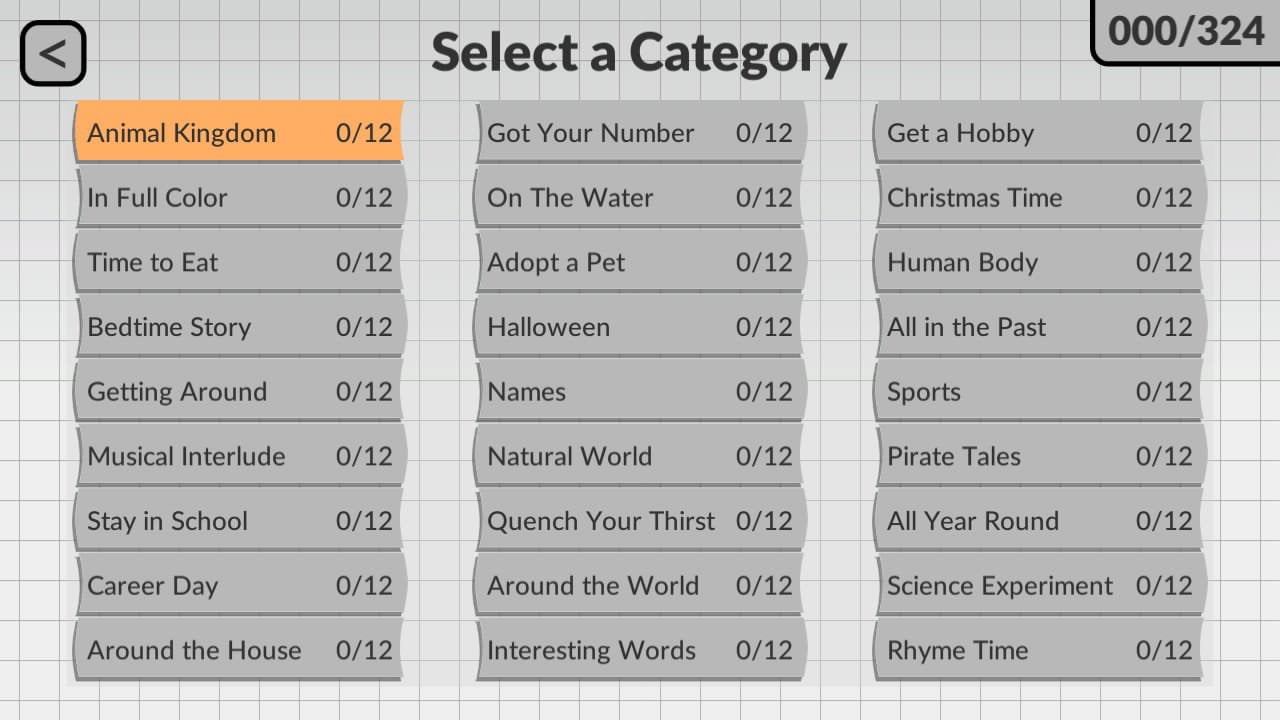Screen dimensions: 1280x720
Task: Choose the On The Water category
Action: (x=639, y=198)
